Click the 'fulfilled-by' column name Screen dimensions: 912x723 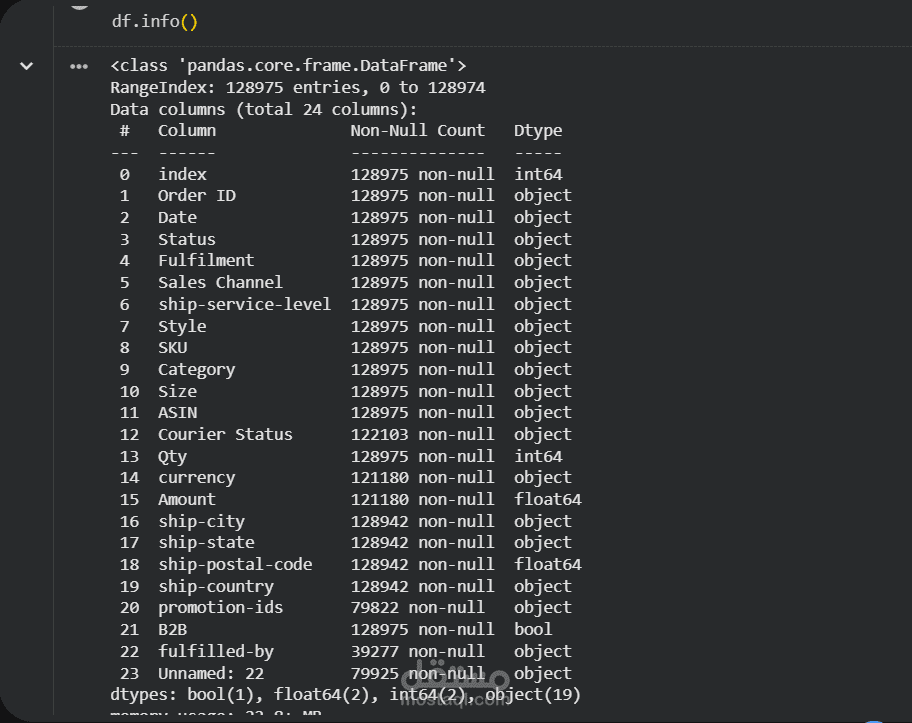[x=215, y=651]
